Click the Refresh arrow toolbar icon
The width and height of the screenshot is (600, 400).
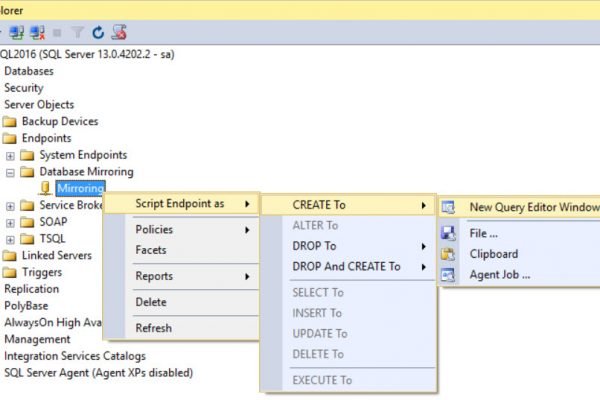click(98, 32)
